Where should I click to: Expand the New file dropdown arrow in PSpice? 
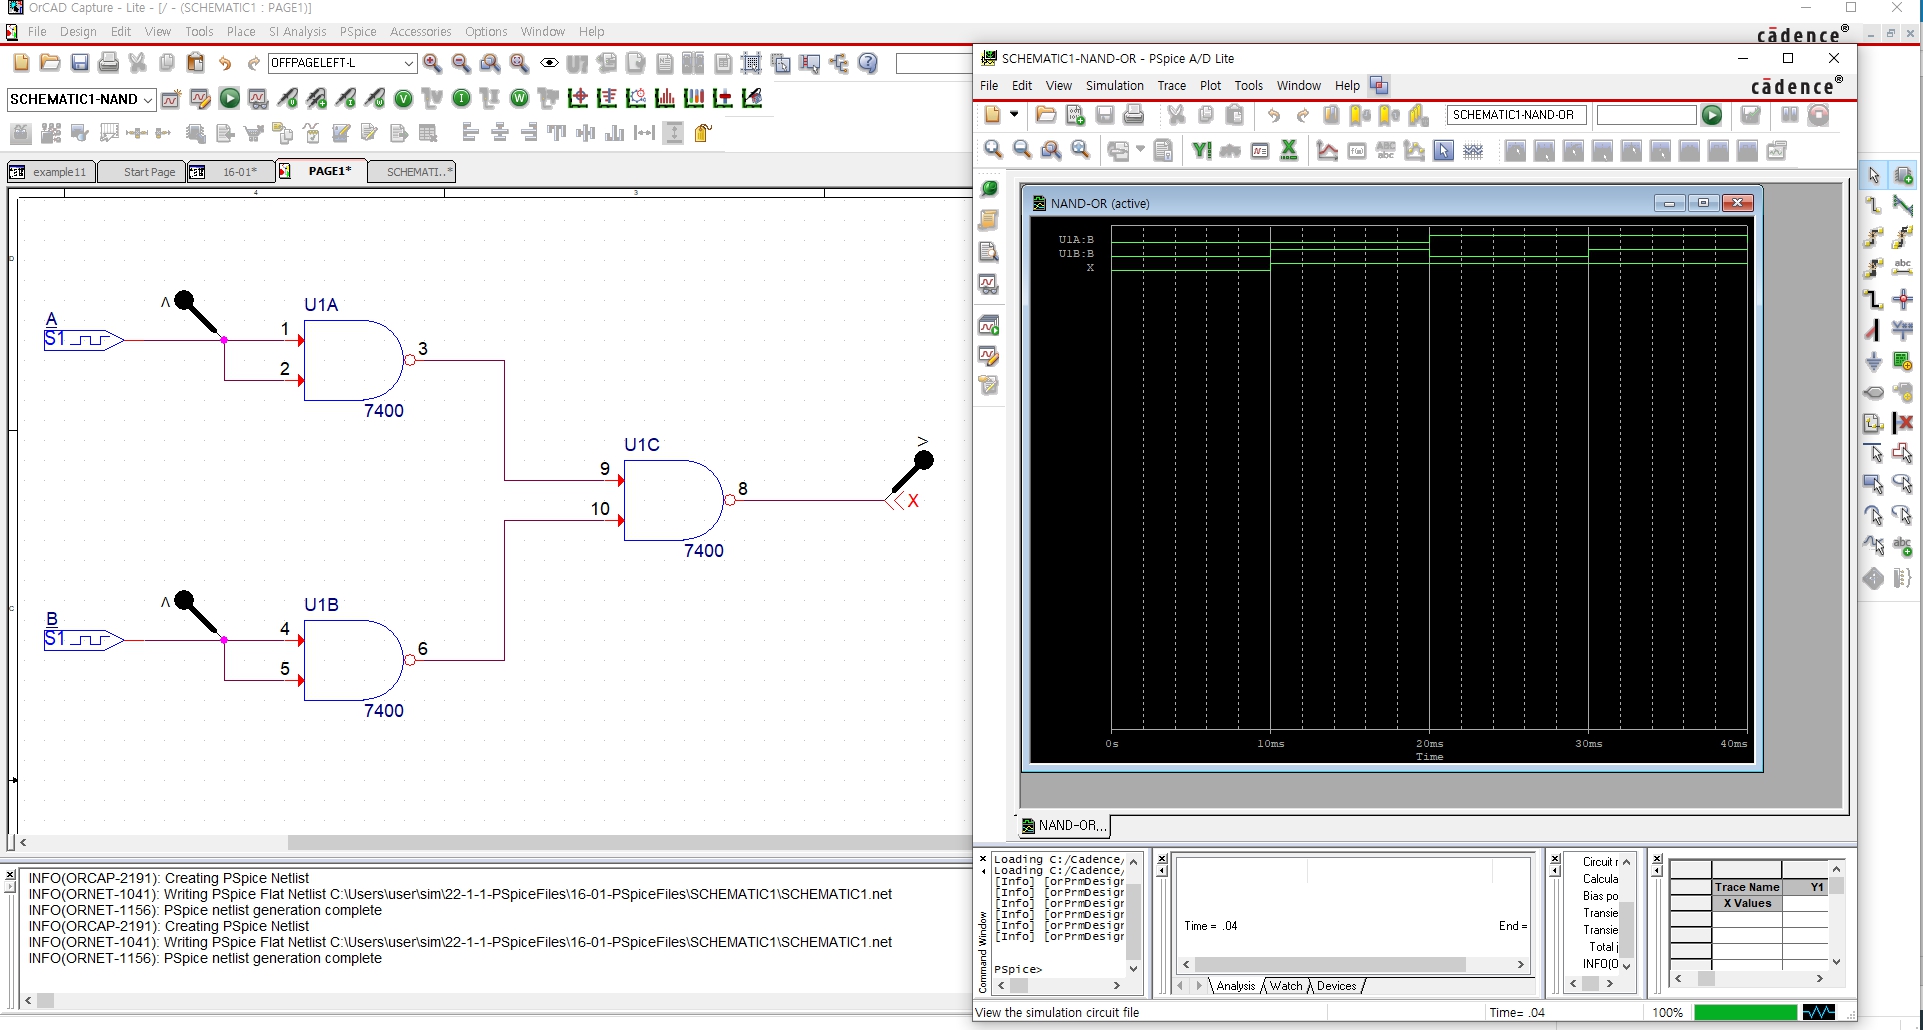click(x=1014, y=115)
